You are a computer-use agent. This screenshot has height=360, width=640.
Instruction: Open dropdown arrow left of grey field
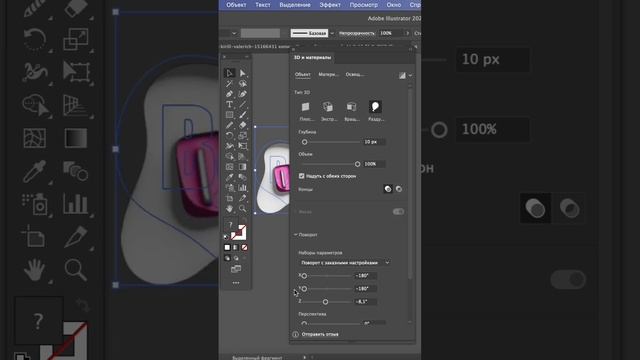(234, 33)
